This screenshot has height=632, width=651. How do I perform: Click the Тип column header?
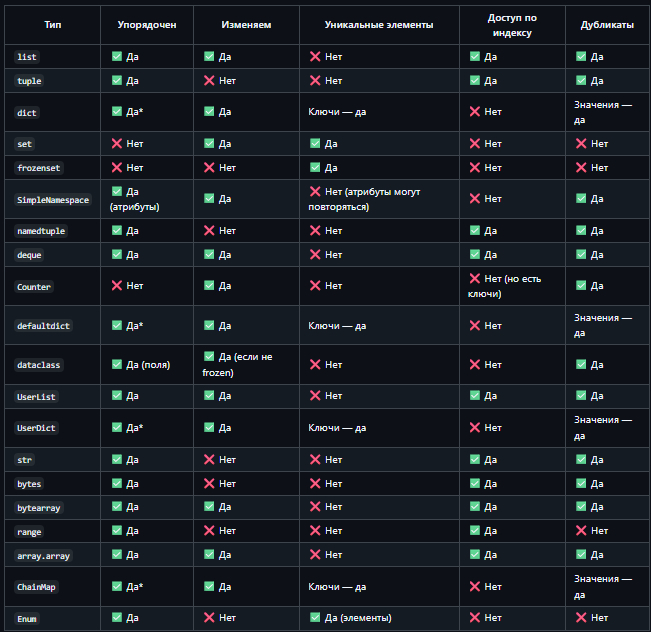click(x=53, y=24)
